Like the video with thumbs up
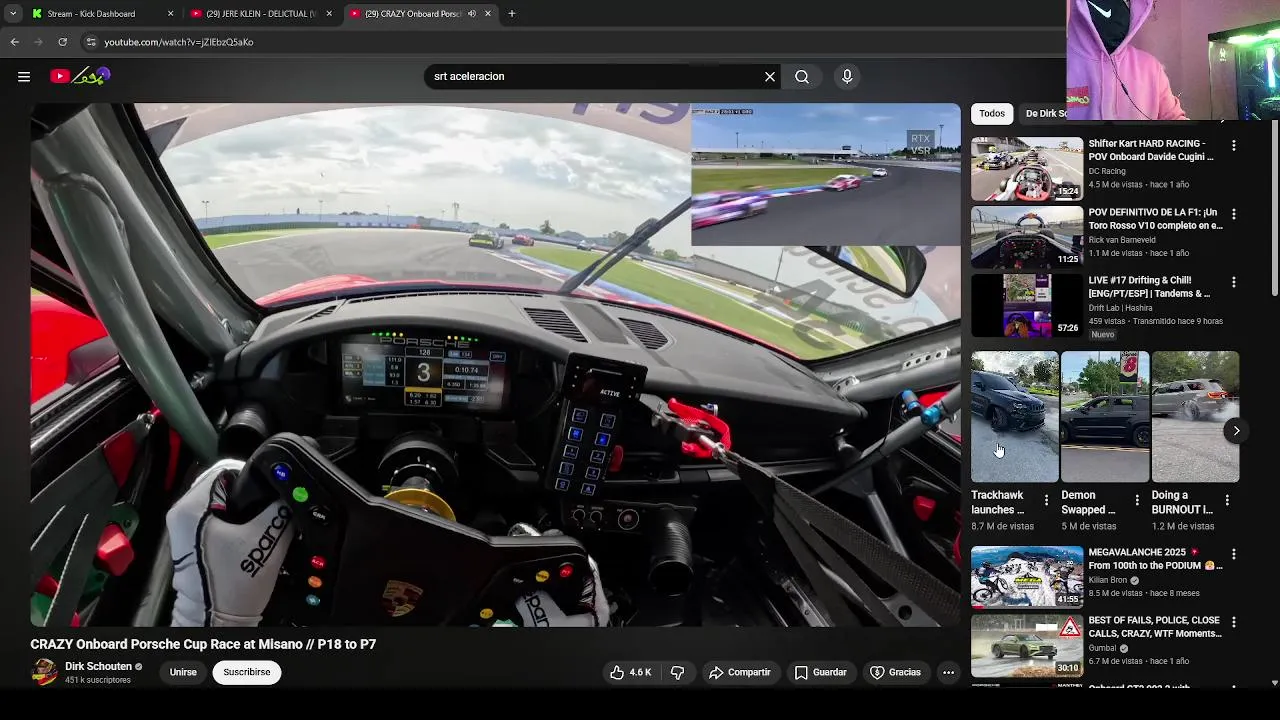The width and height of the screenshot is (1280, 720). 631,672
